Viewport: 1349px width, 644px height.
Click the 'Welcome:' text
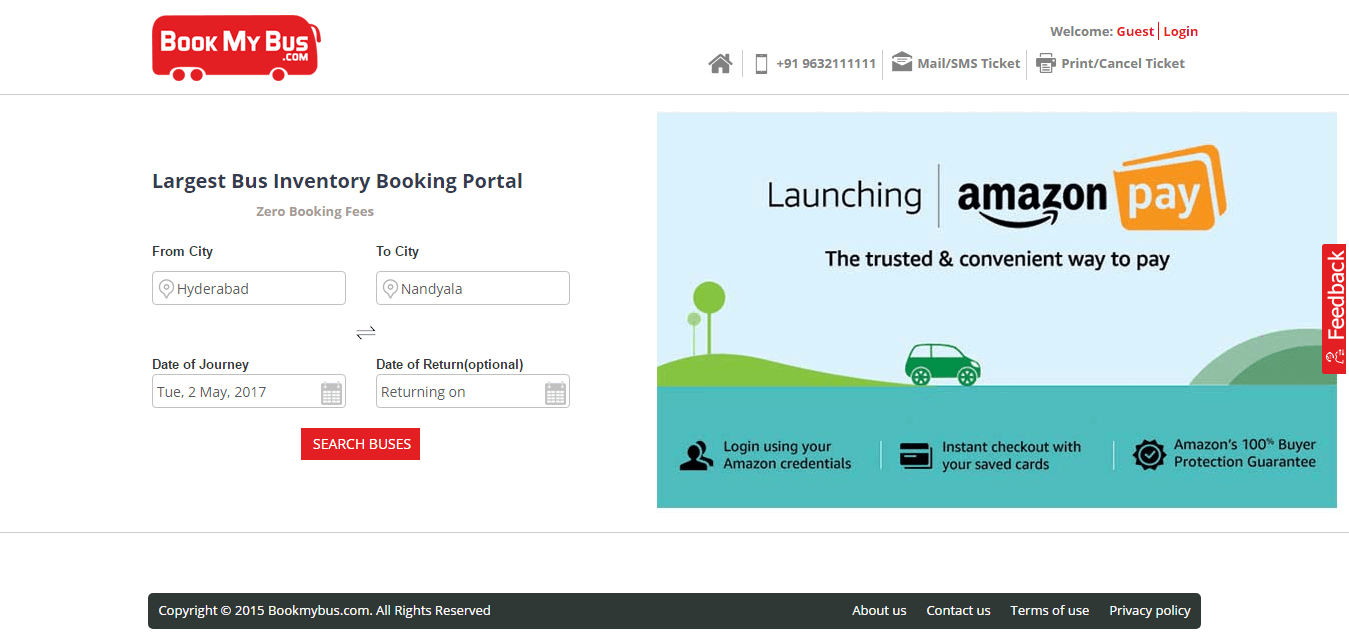[1081, 31]
